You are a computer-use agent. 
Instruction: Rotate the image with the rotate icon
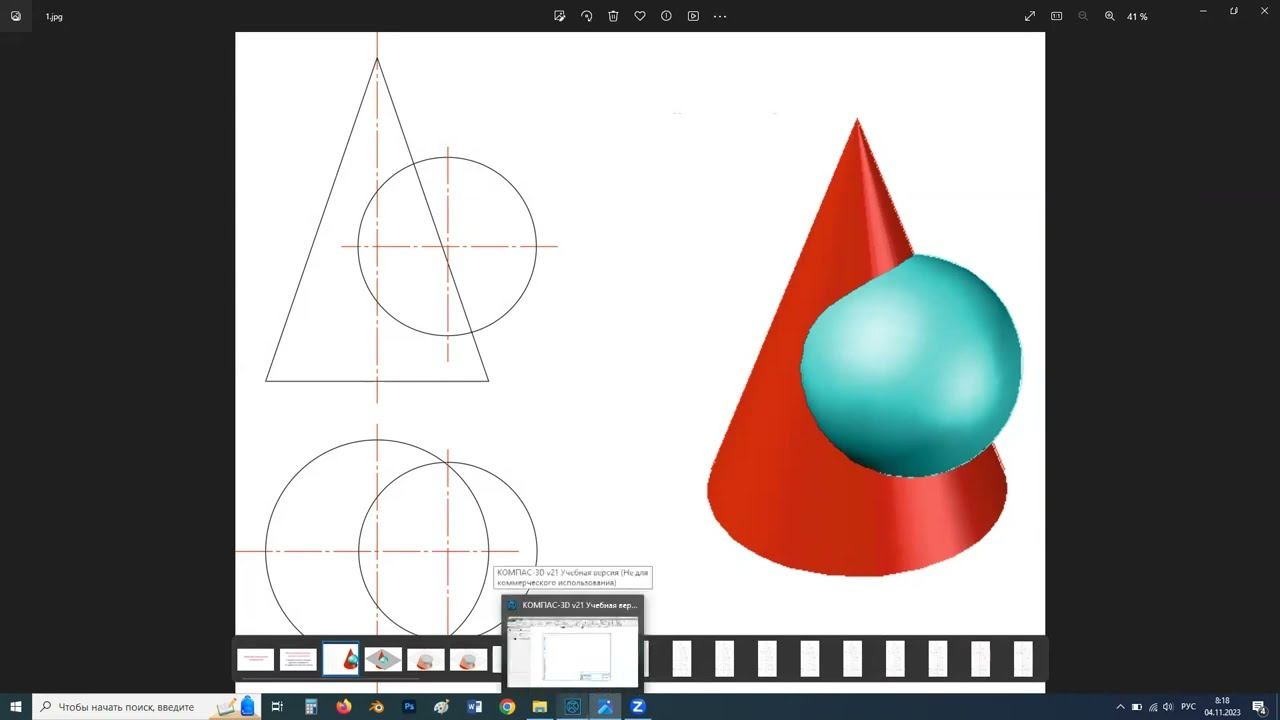(587, 16)
